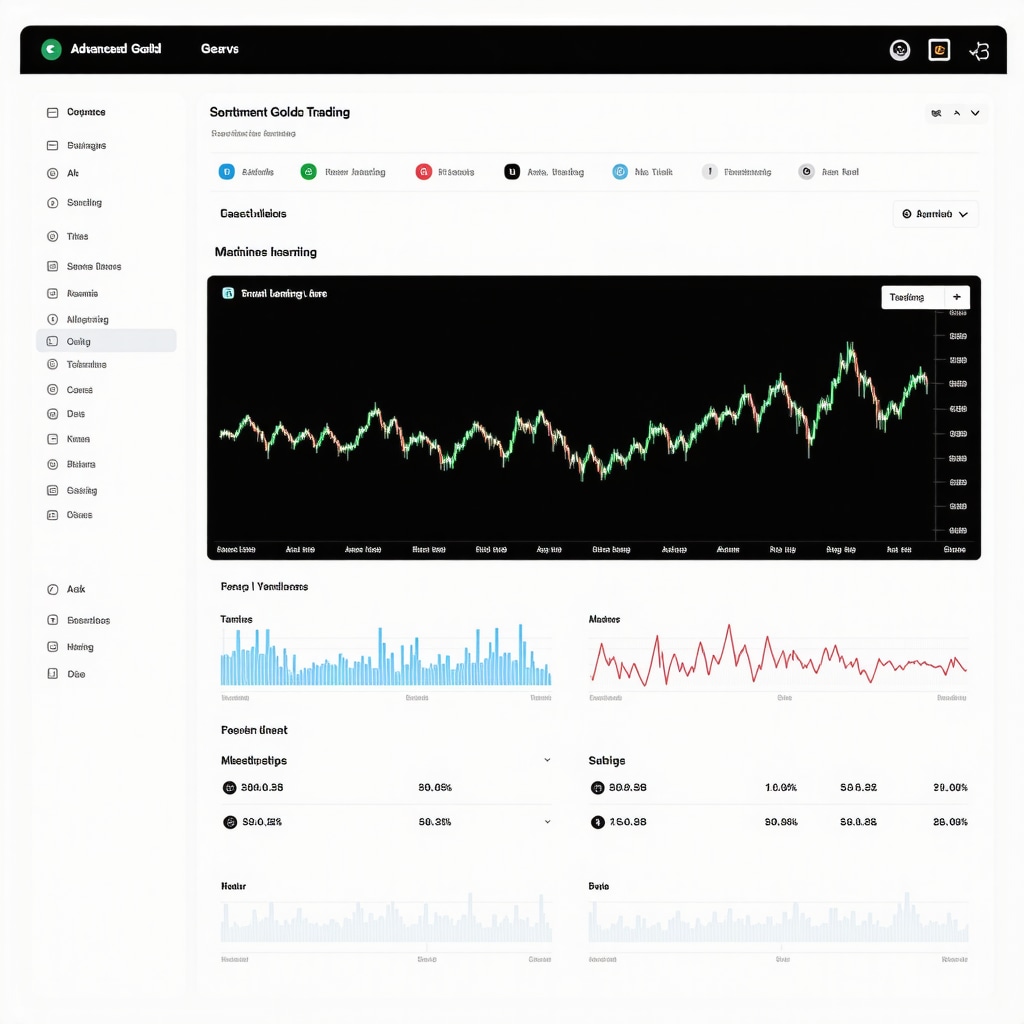Click the icon beside Buaiagns in sidebar
Screen dimensions: 1024x1024
(52, 146)
